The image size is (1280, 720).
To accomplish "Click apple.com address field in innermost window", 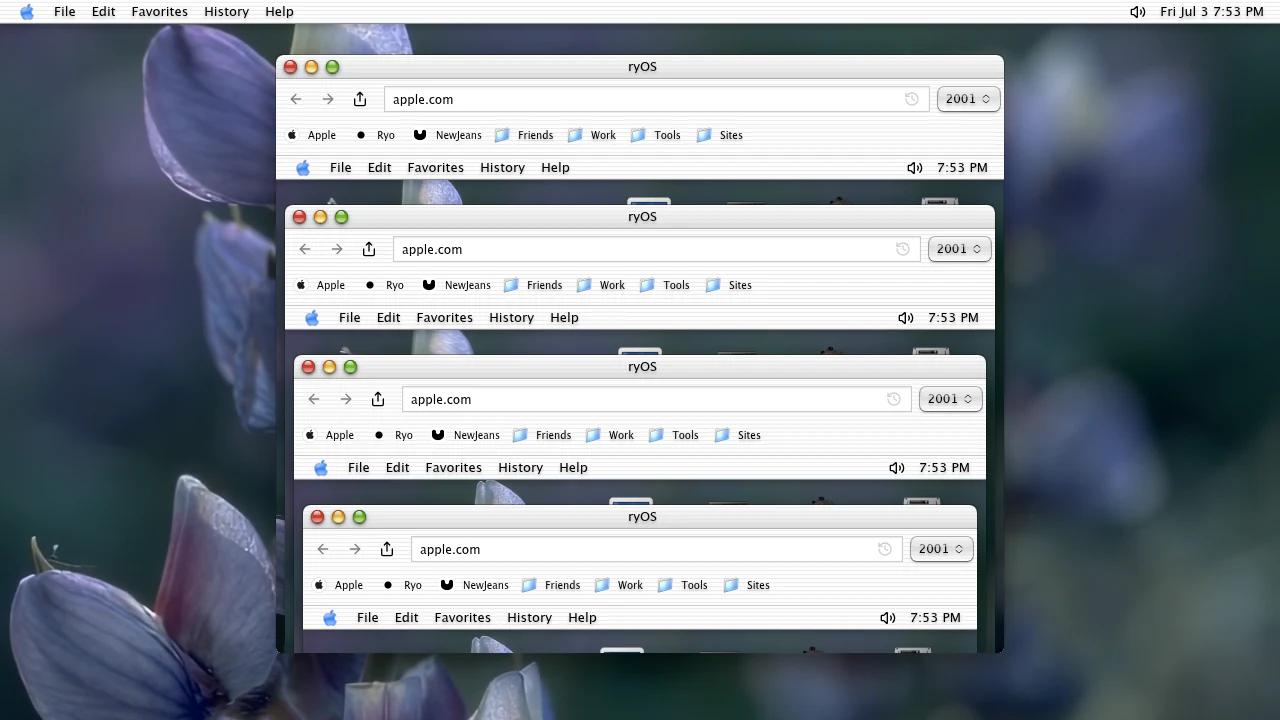I will (656, 549).
